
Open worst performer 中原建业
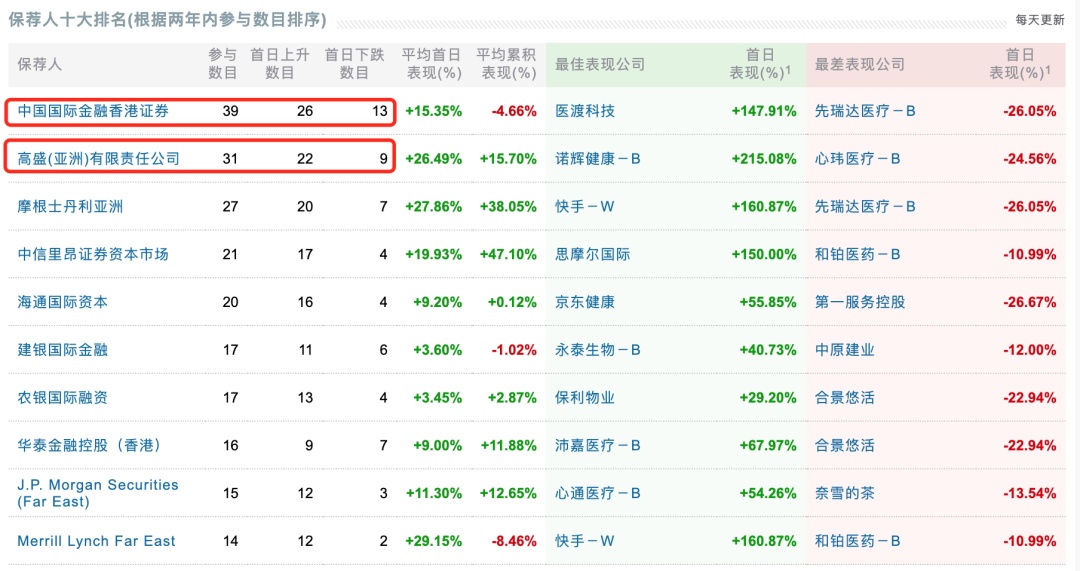[x=844, y=350]
